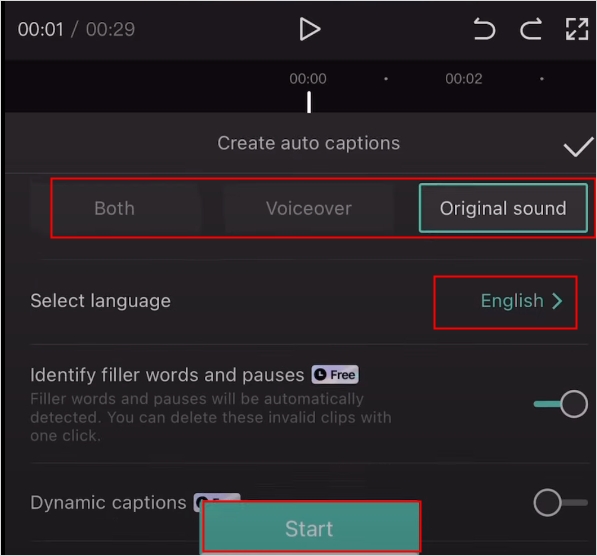
Task: Start generating auto captions
Action: [x=310, y=528]
